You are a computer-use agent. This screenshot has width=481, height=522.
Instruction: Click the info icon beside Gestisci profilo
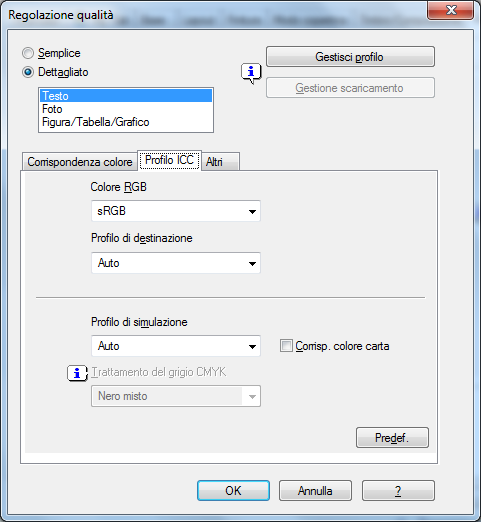tap(251, 72)
